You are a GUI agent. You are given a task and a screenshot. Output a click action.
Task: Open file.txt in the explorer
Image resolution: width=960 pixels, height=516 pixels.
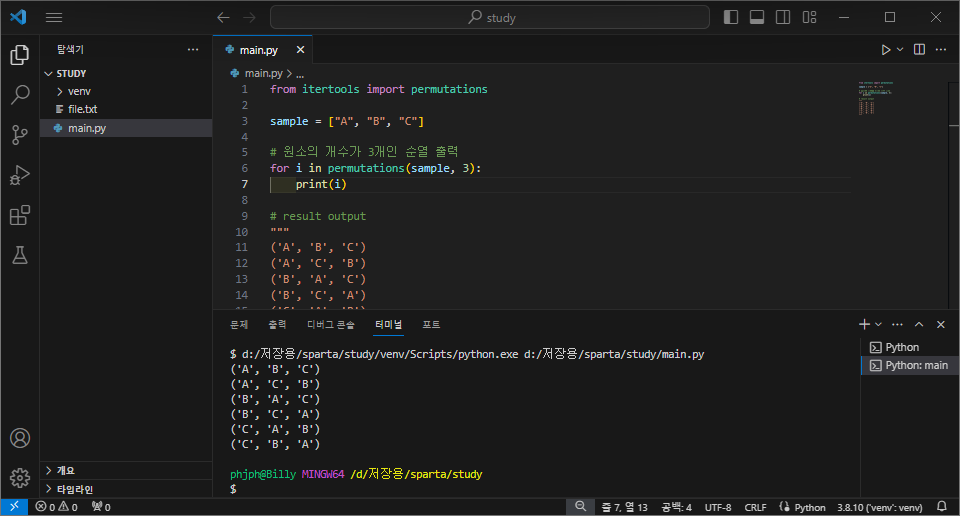click(x=126, y=109)
